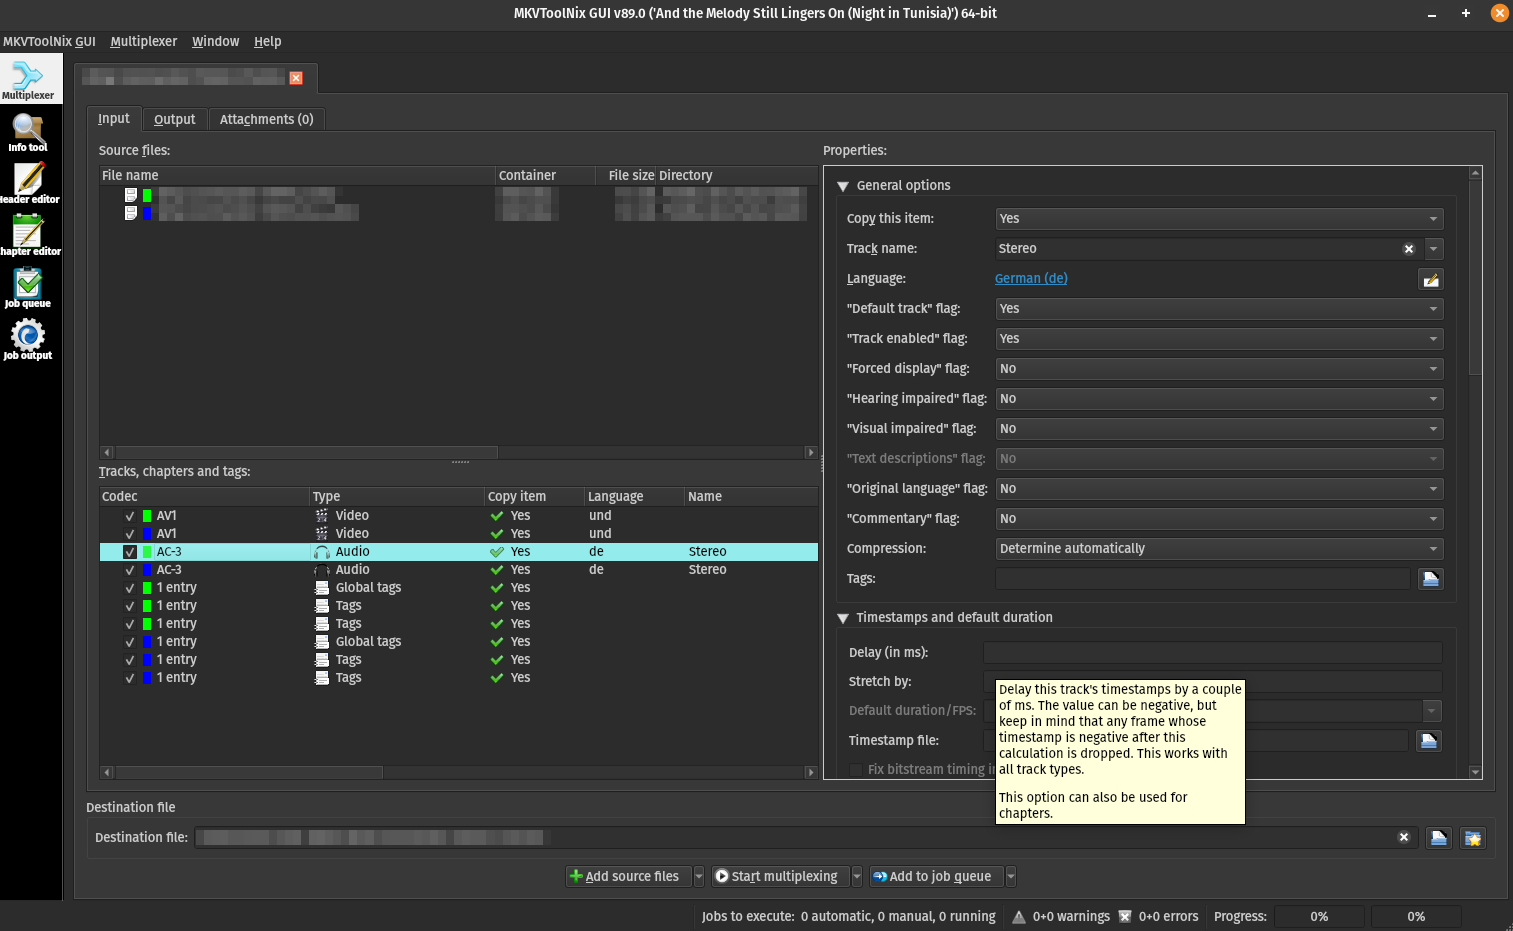Image resolution: width=1513 pixels, height=931 pixels.
Task: Open recently used destination directories icon
Action: [x=1473, y=838]
